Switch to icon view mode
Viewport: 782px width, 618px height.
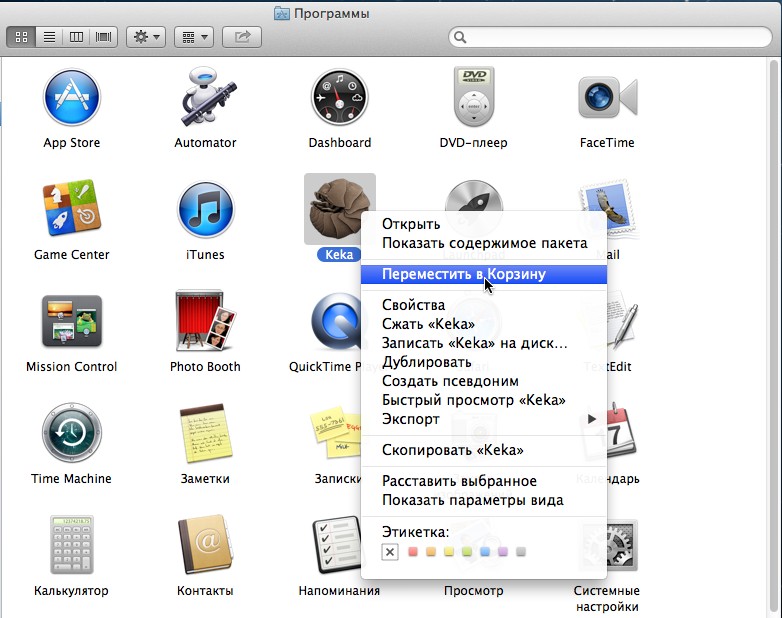click(21, 37)
